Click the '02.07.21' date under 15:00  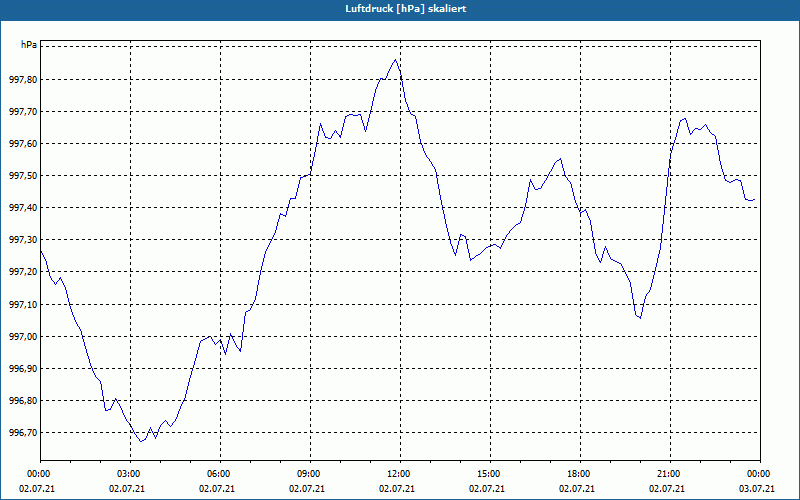point(487,489)
